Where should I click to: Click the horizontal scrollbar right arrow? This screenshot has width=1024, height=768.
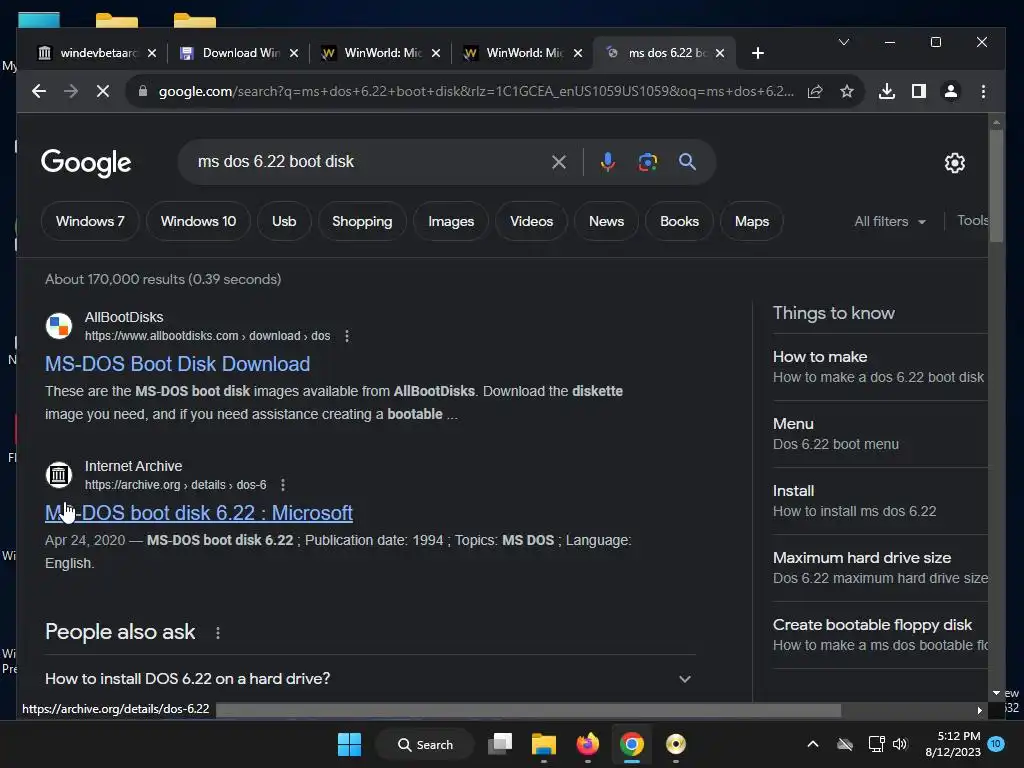pyautogui.click(x=979, y=710)
